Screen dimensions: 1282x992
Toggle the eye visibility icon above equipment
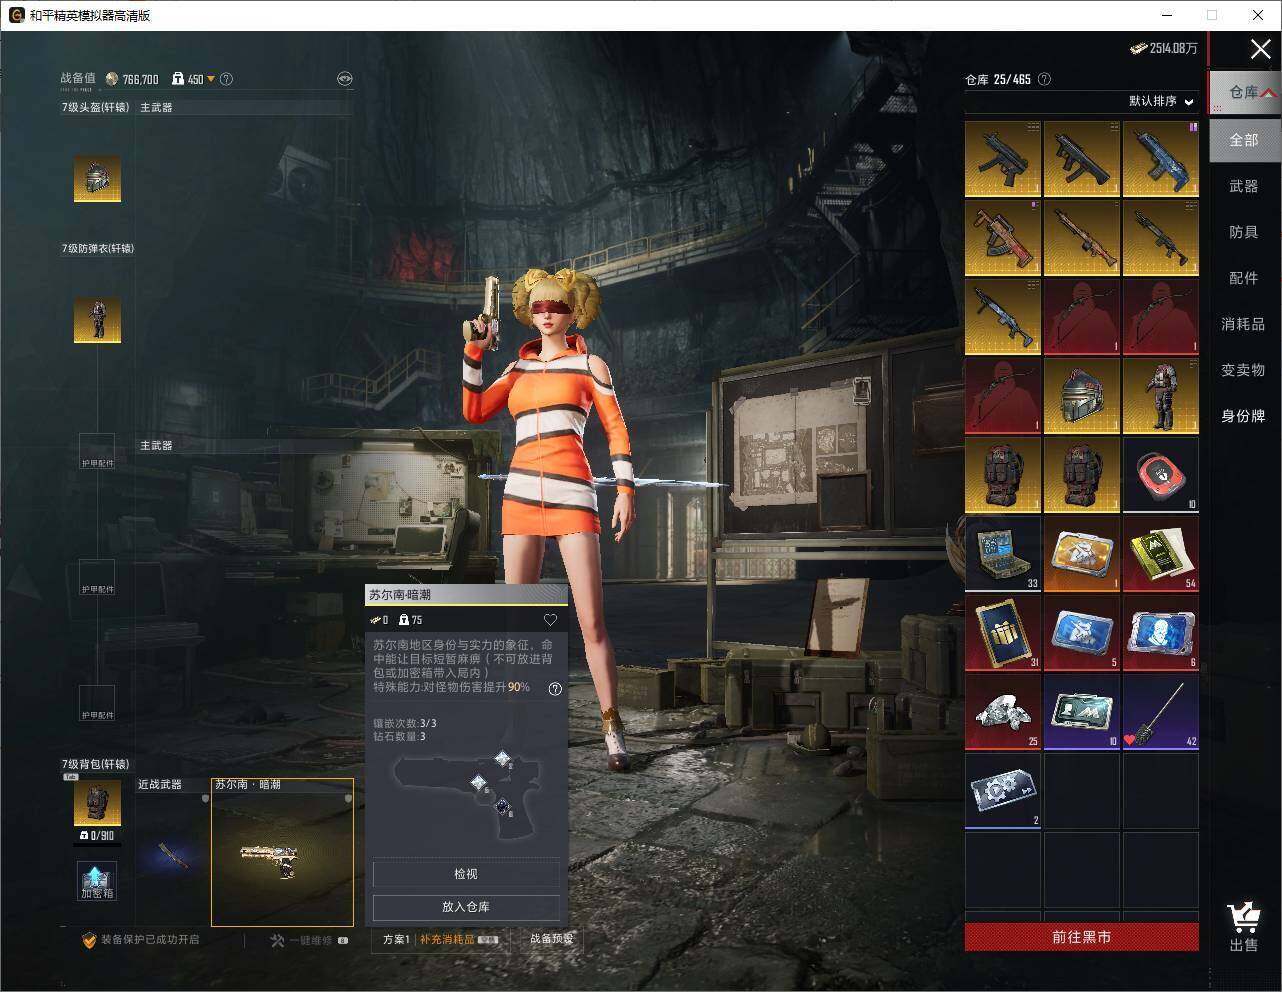345,79
